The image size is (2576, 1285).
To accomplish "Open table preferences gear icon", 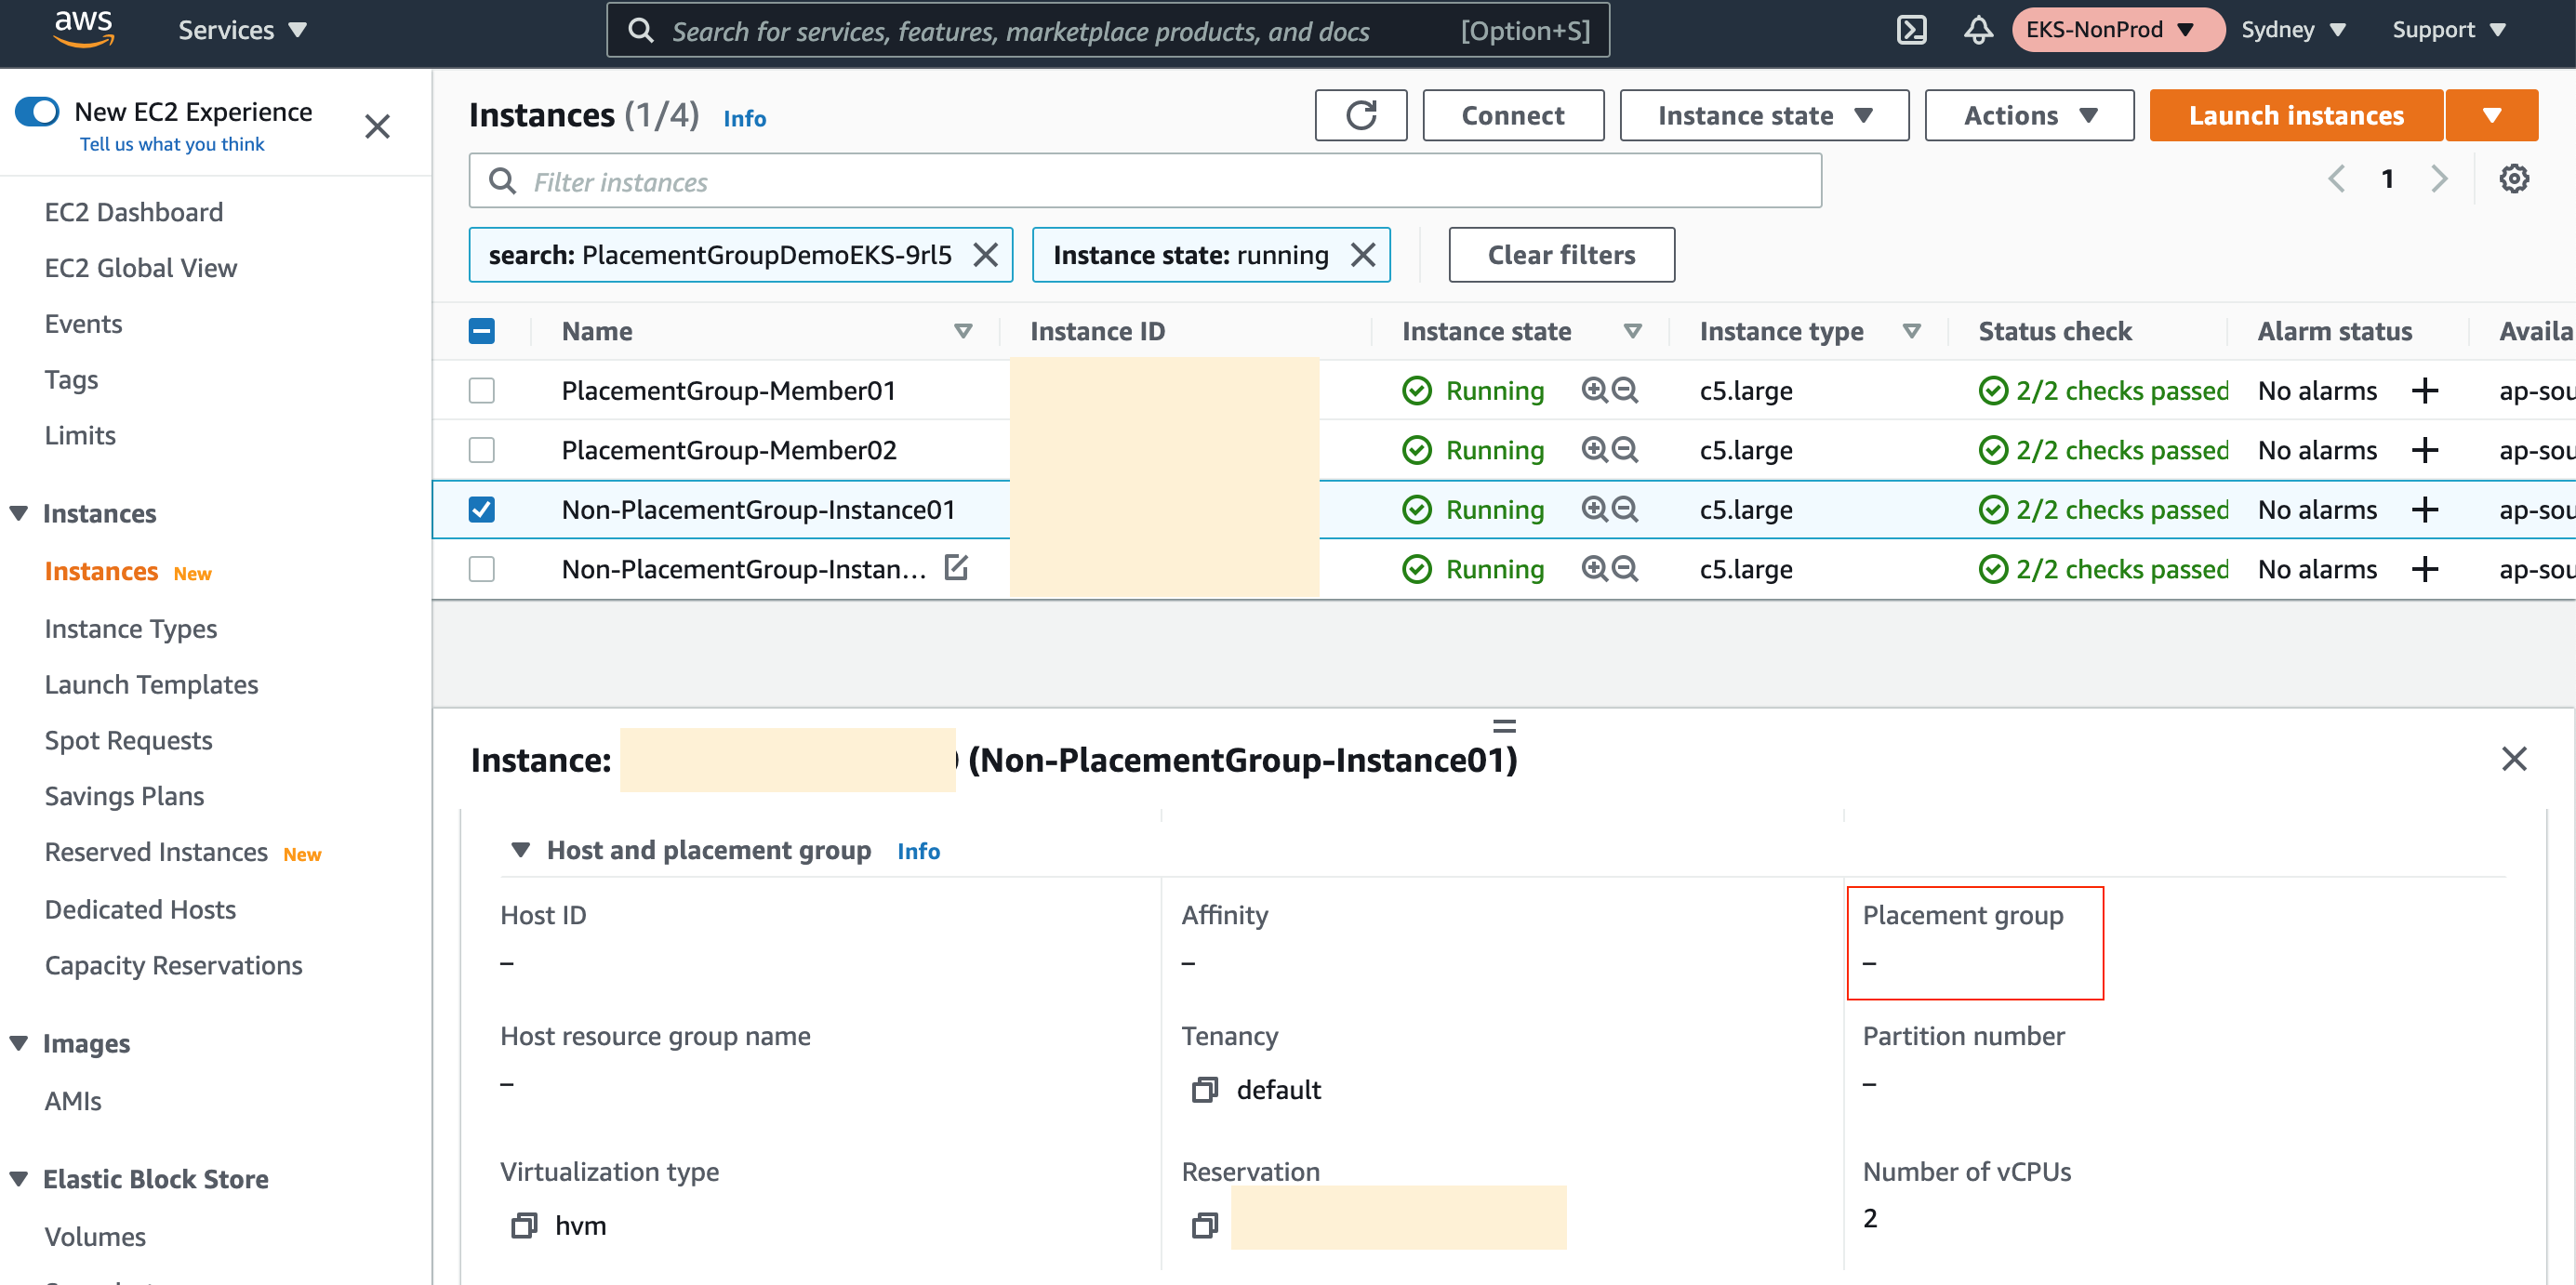I will (2513, 179).
